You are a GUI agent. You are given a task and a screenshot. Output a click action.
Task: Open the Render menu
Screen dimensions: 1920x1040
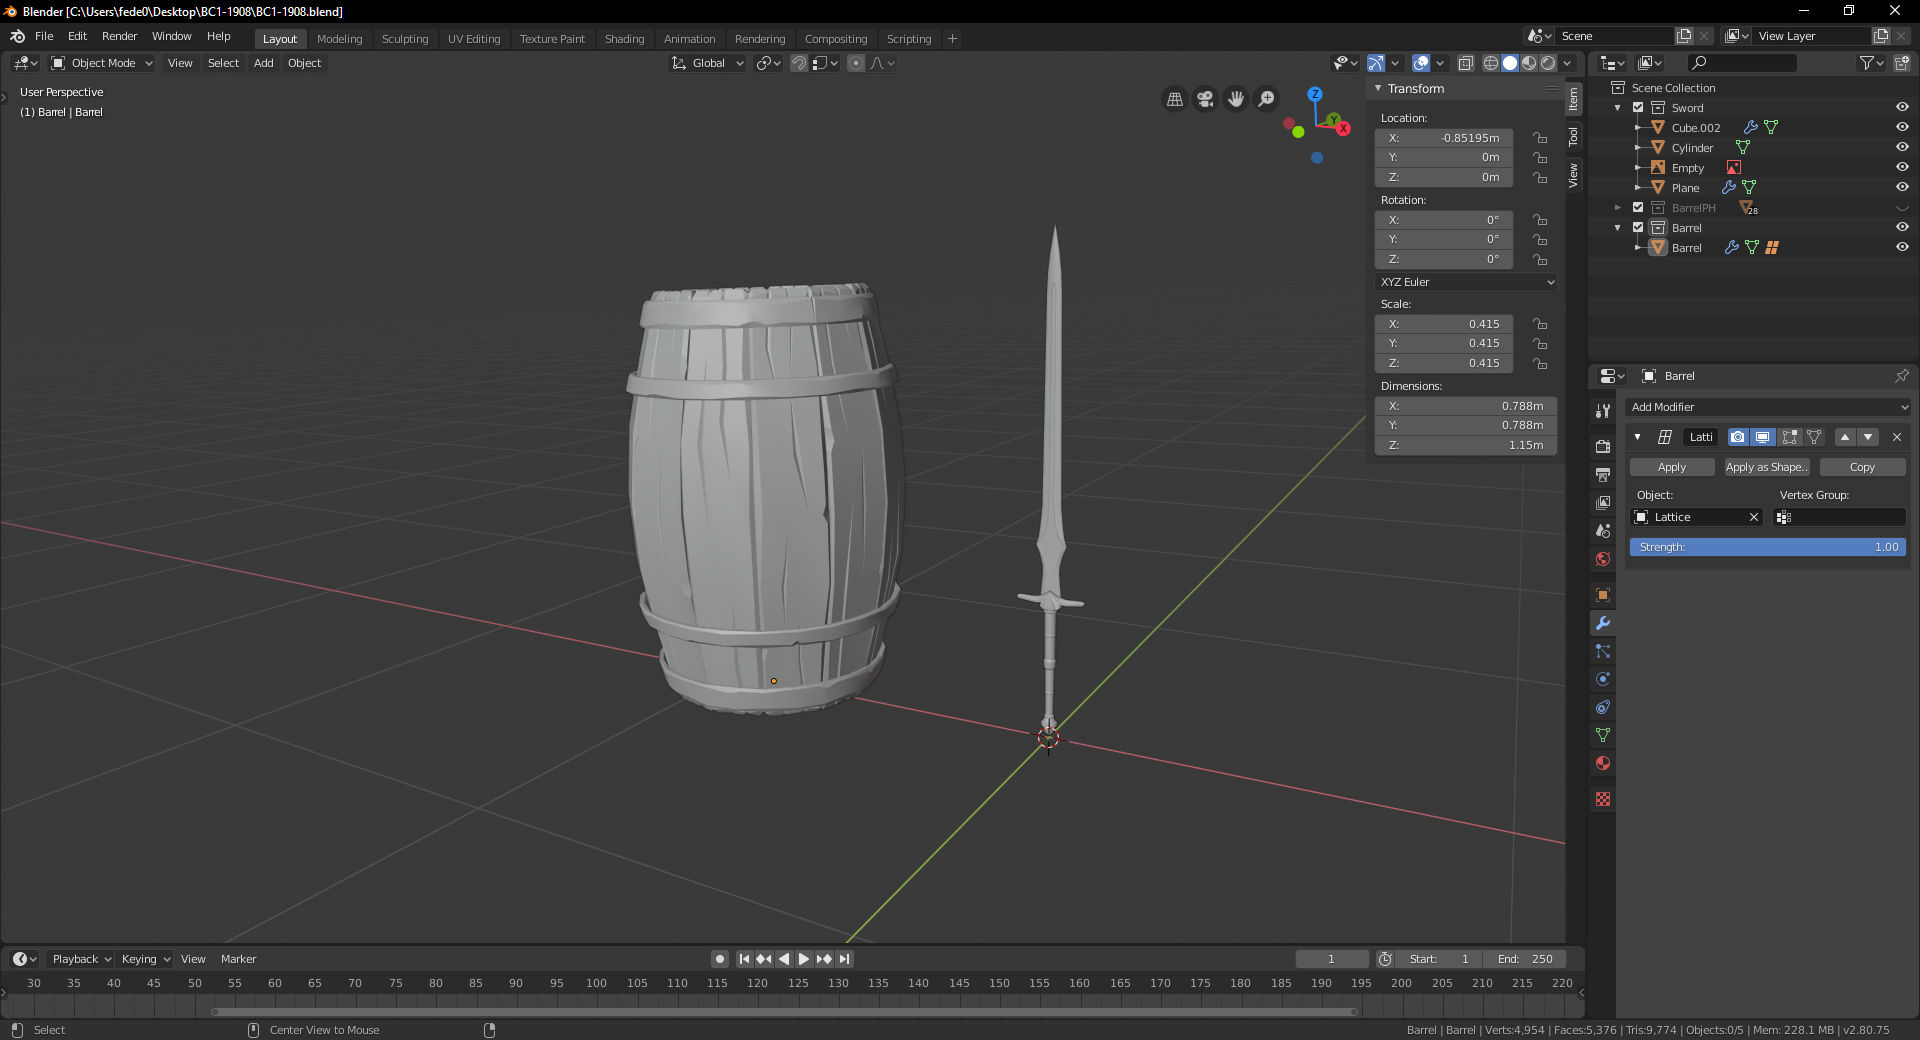tap(119, 36)
